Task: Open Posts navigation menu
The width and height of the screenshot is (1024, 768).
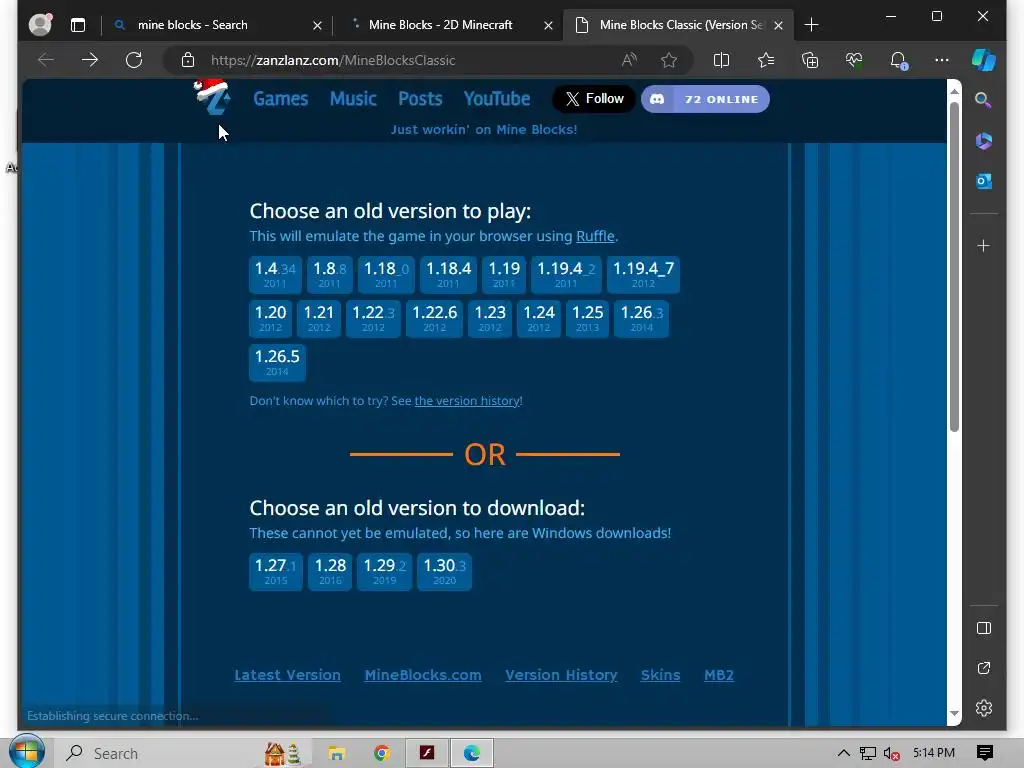Action: coord(420,99)
